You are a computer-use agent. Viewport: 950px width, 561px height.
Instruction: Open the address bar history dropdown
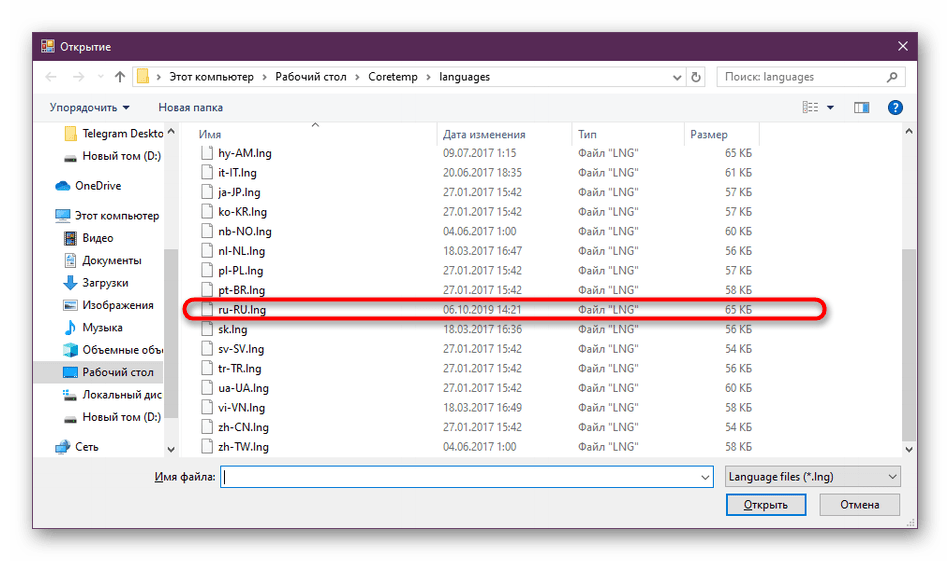point(677,77)
